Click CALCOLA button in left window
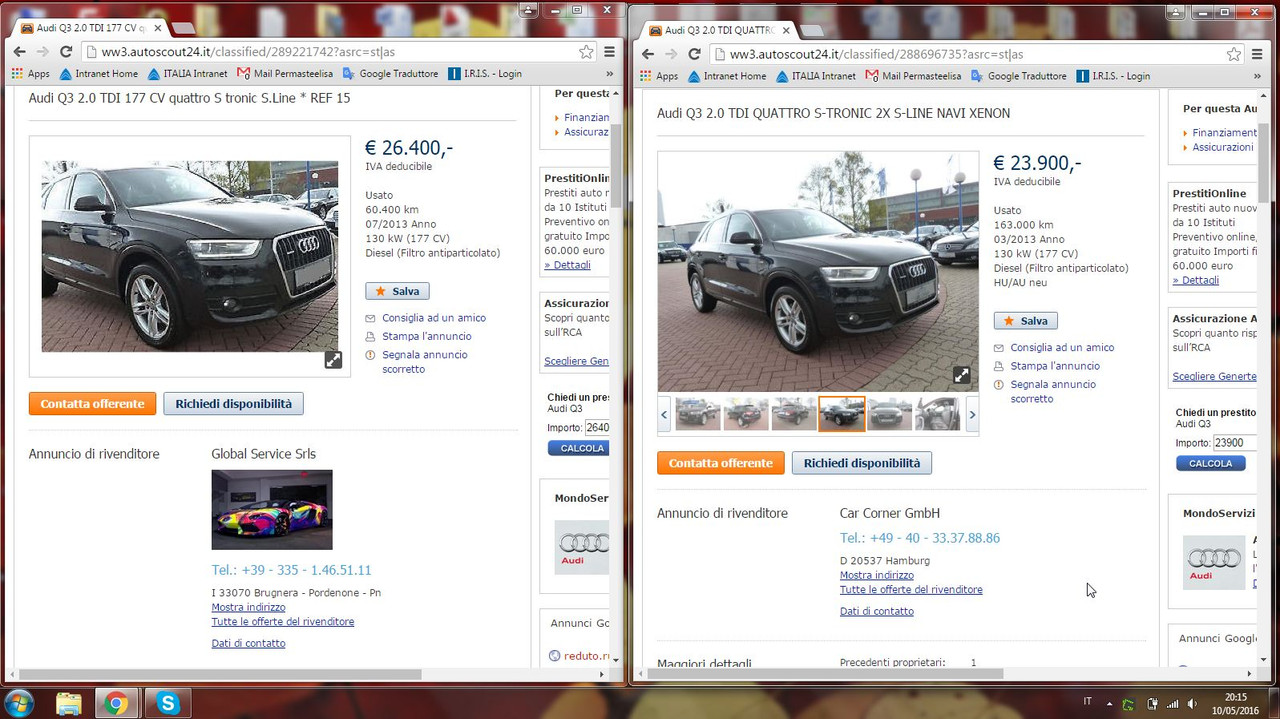This screenshot has width=1280, height=719. click(580, 448)
